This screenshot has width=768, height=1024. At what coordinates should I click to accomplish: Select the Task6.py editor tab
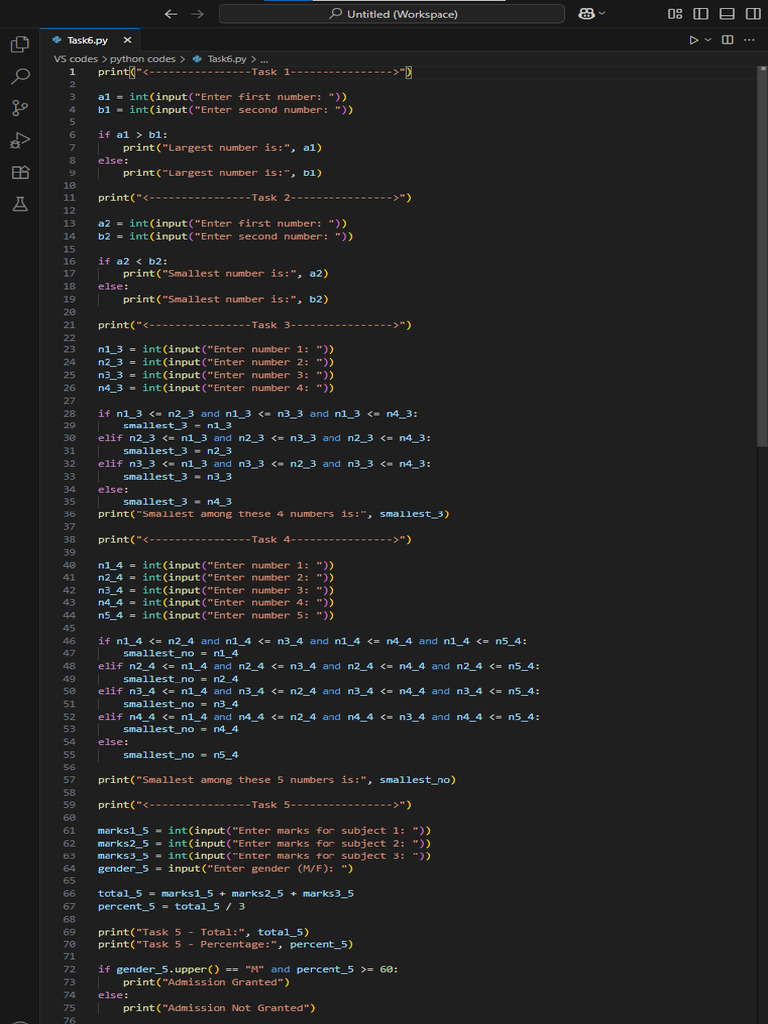[x=87, y=40]
